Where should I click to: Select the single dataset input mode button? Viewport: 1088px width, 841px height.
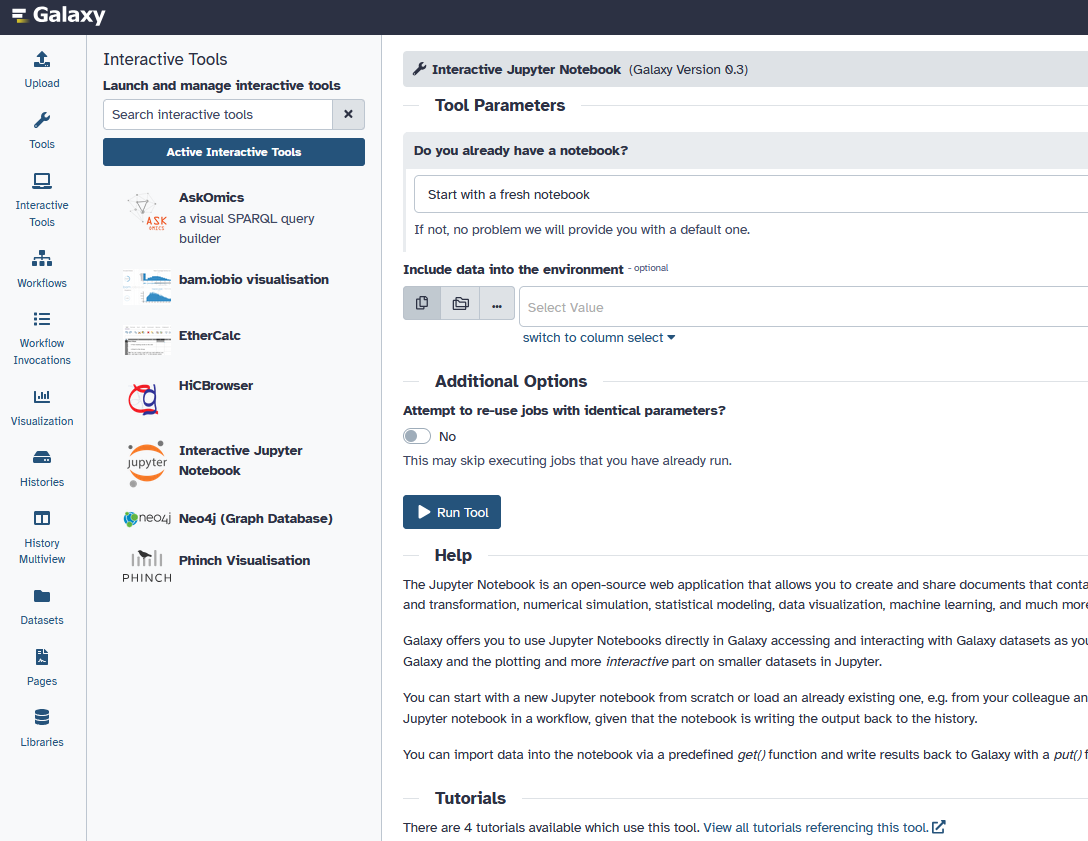[x=422, y=304]
